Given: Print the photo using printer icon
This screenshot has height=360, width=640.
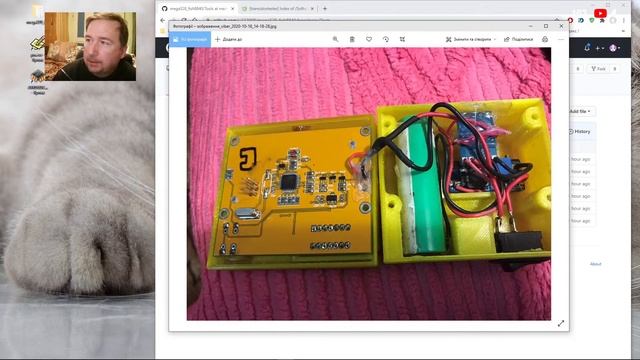Looking at the screenshot, I should click(x=545, y=39).
